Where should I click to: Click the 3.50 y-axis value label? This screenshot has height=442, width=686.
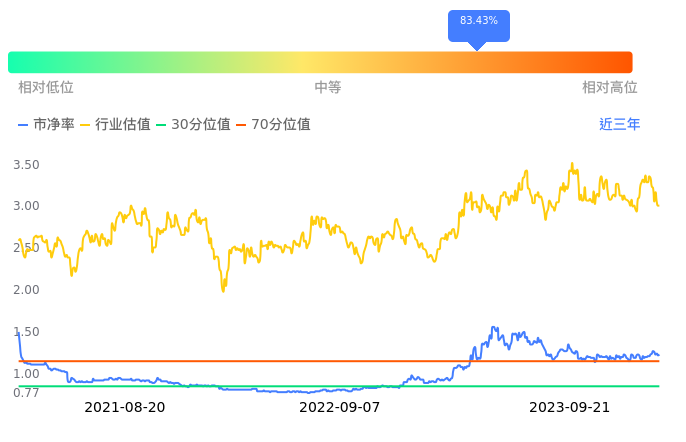coord(26,164)
